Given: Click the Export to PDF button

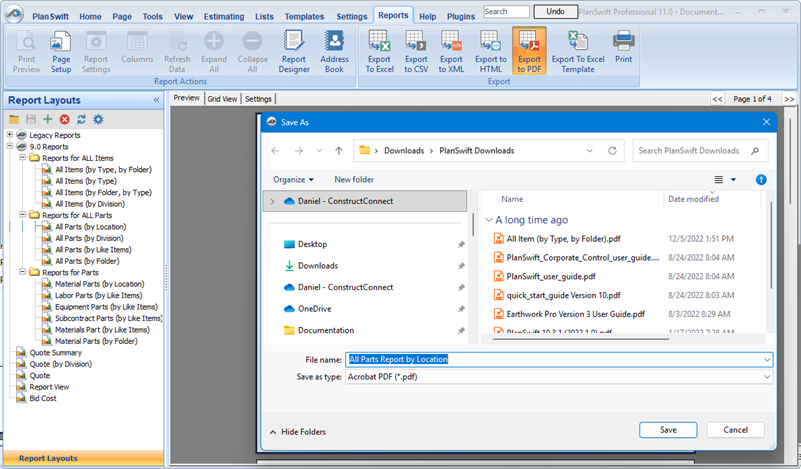Looking at the screenshot, I should (x=529, y=52).
